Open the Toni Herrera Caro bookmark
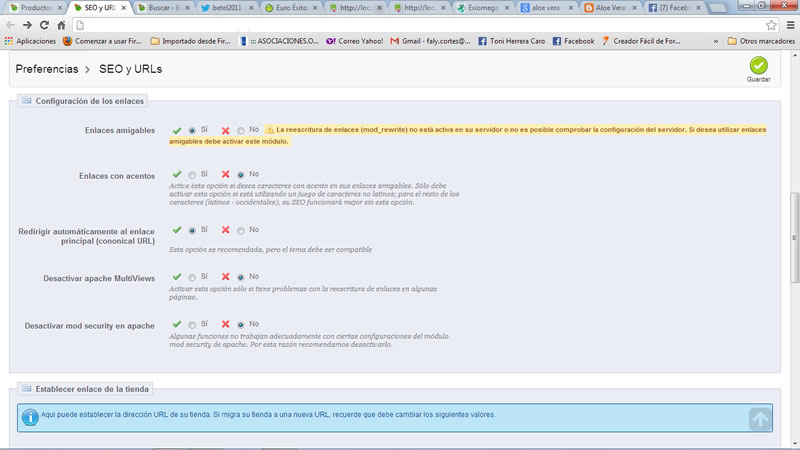Screen dimensions: 800x450 (511, 41)
